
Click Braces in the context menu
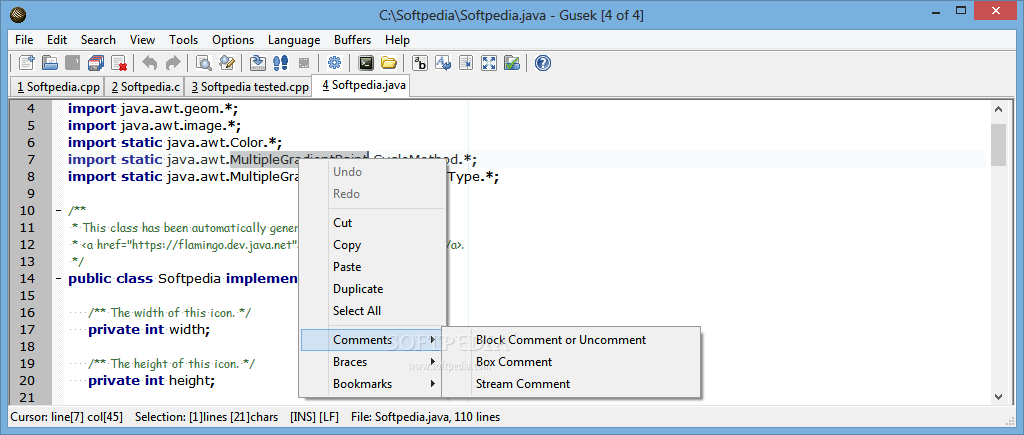pos(372,362)
